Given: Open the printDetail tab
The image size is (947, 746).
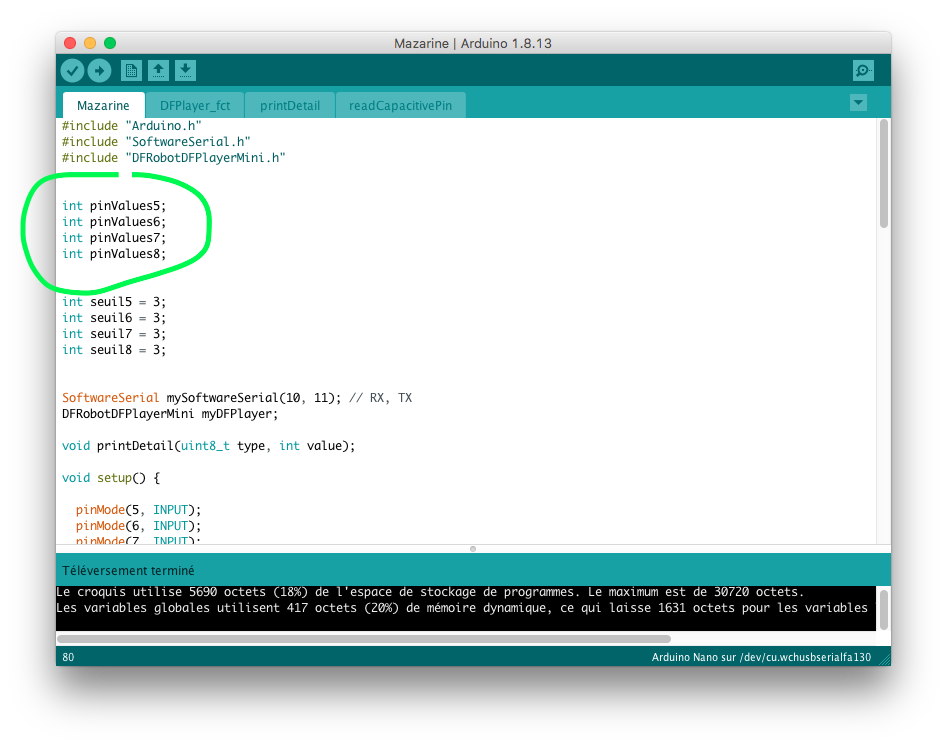Looking at the screenshot, I should pos(290,105).
